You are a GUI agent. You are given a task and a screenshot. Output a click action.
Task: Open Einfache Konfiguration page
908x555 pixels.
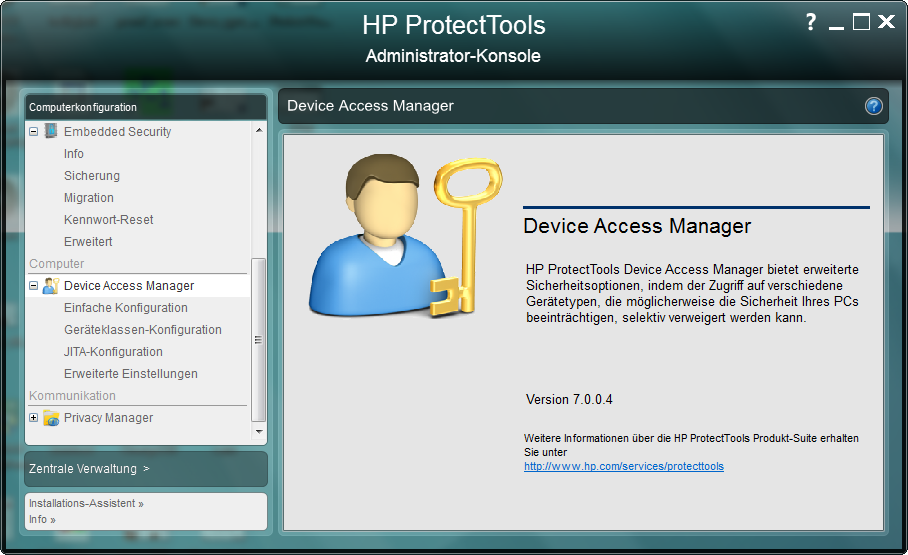[126, 308]
